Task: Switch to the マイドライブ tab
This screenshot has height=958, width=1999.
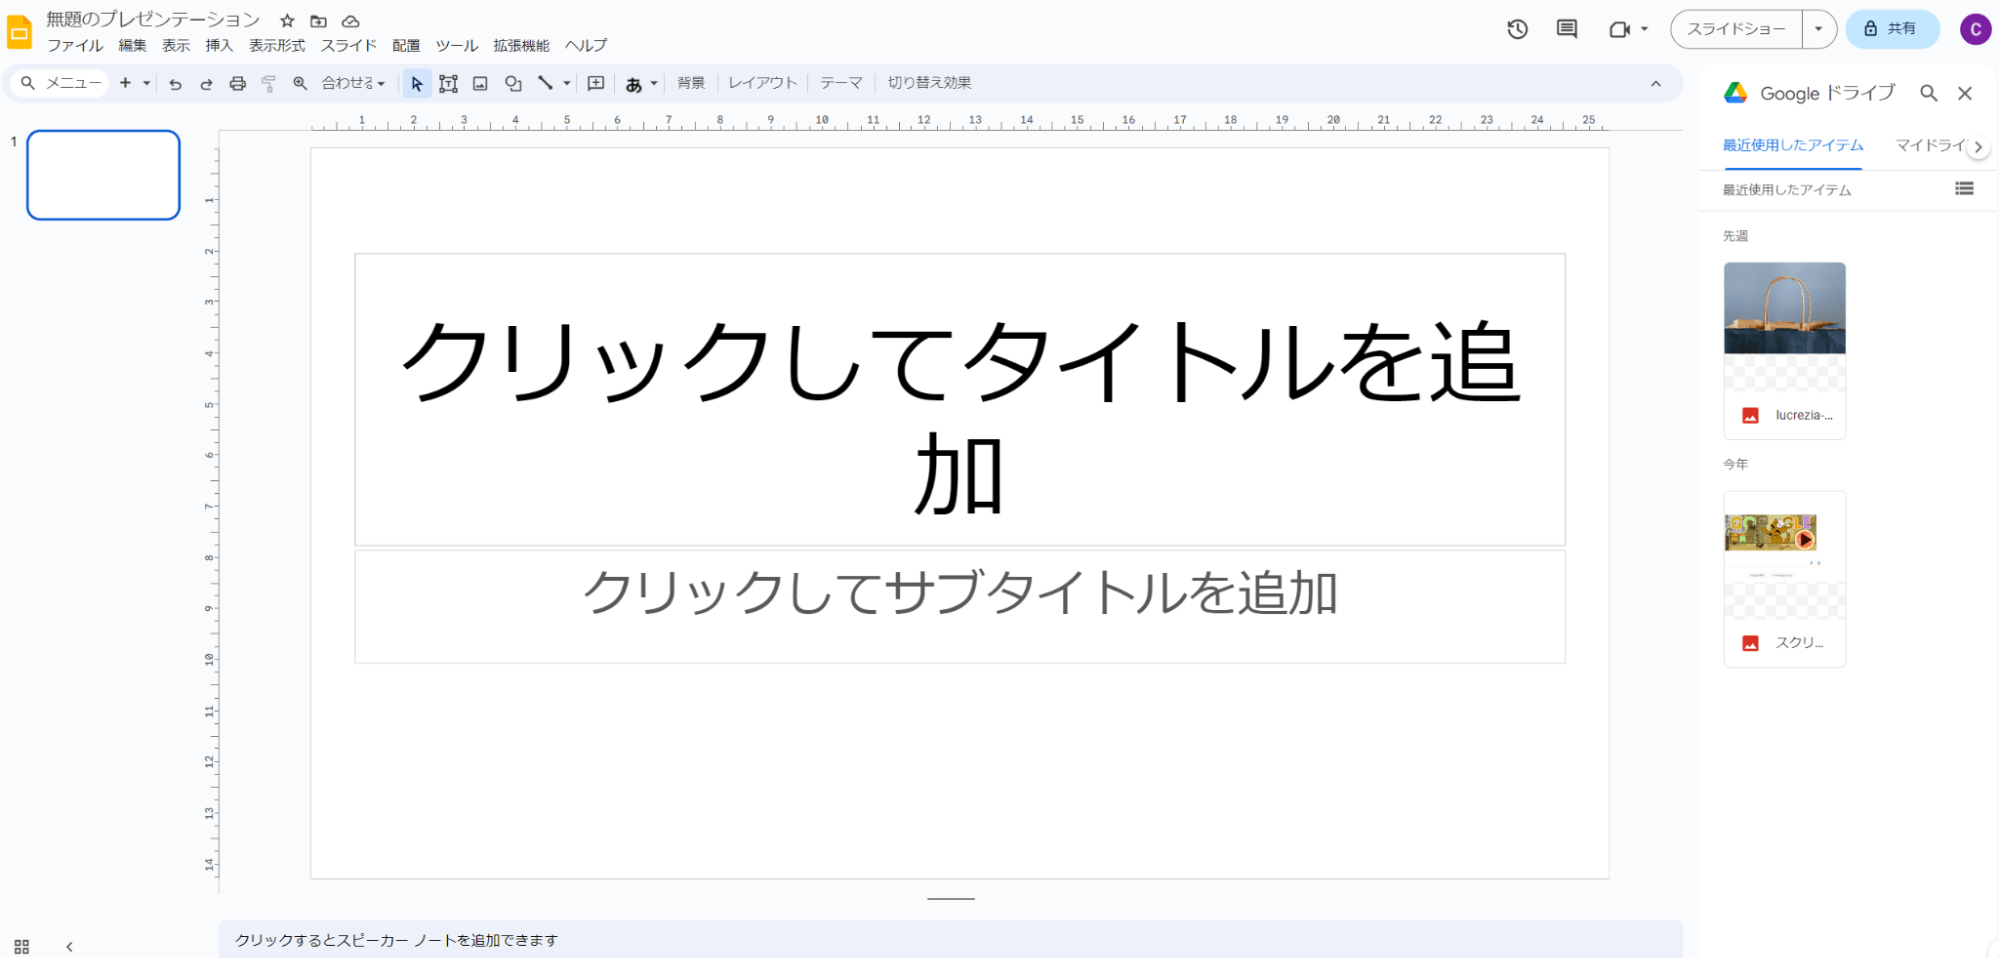Action: point(1930,146)
